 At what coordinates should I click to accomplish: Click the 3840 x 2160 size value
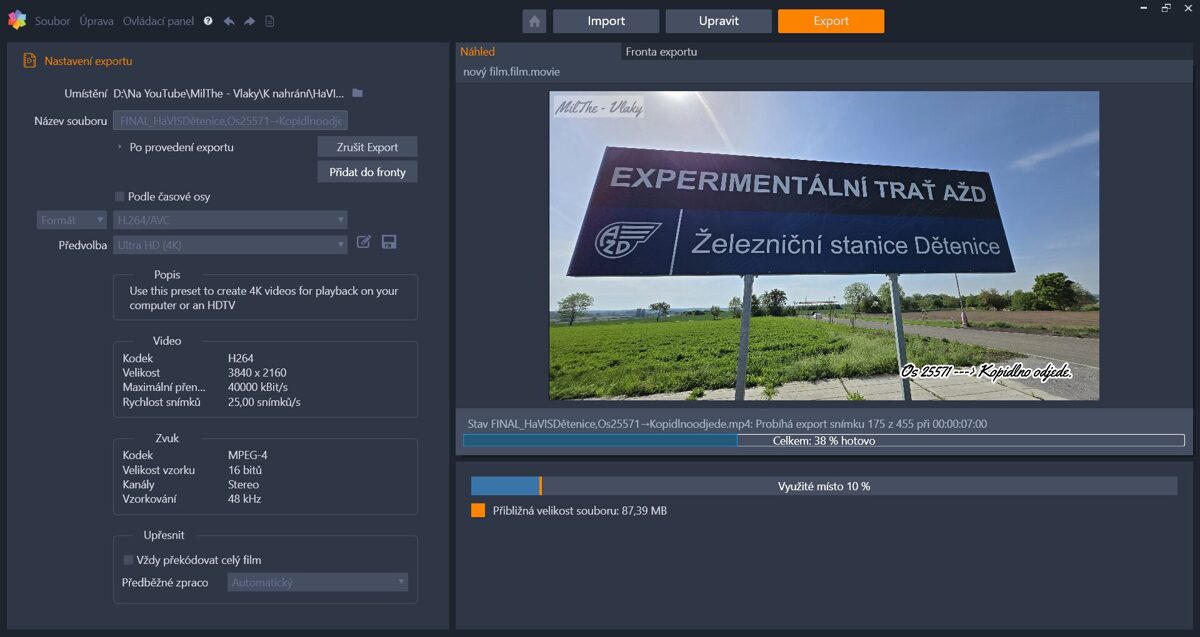pos(257,372)
